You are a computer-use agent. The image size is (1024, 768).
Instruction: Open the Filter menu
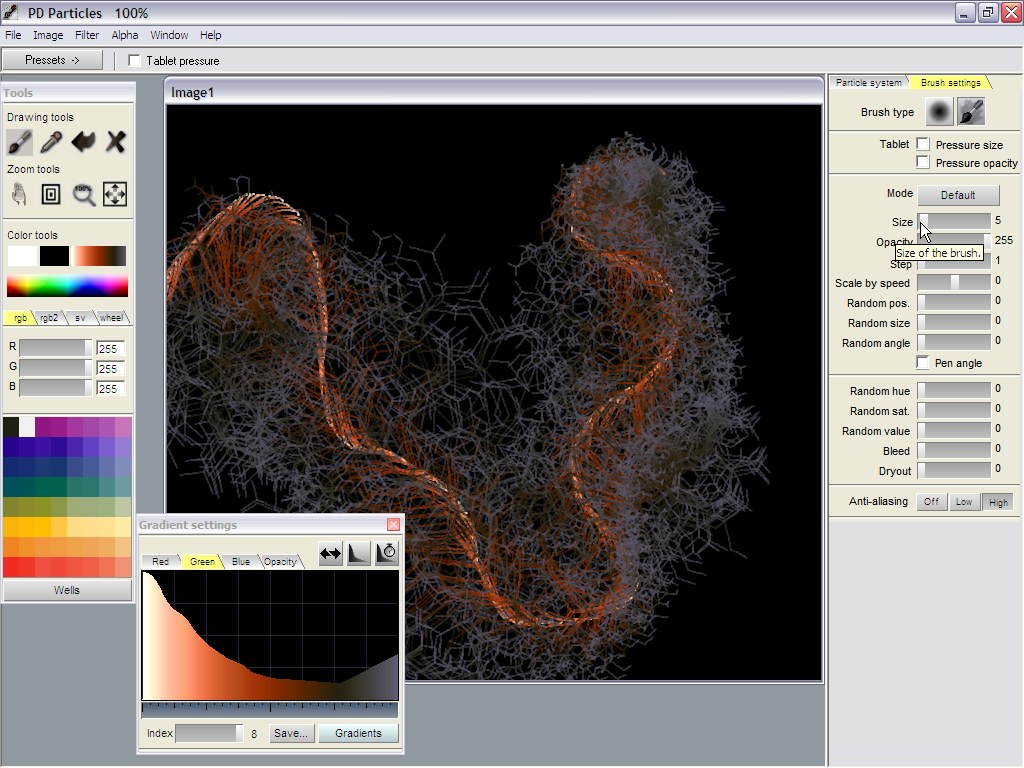pyautogui.click(x=87, y=35)
